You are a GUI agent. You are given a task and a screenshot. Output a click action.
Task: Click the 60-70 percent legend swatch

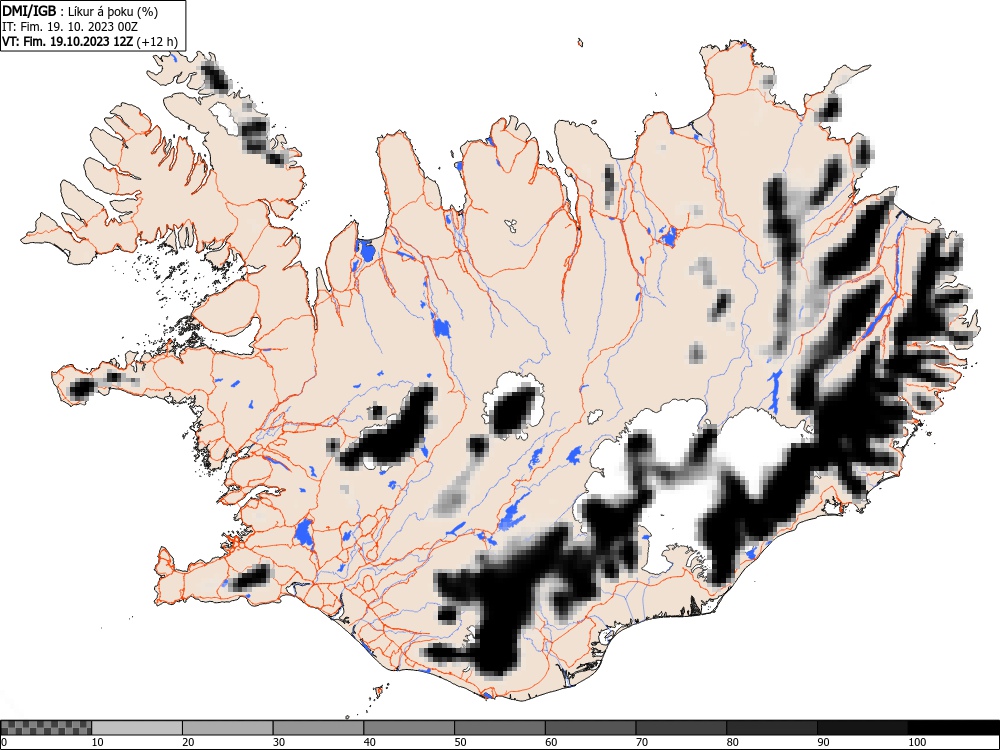coord(591,728)
